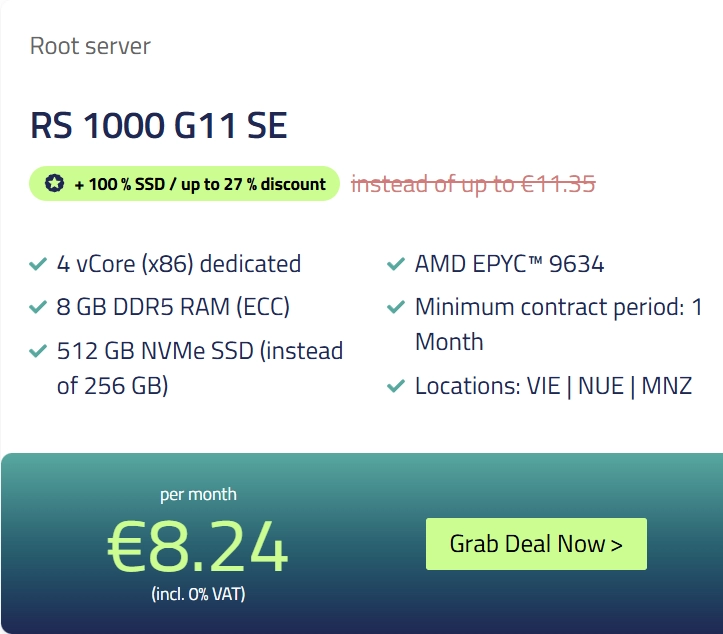Click the Locations VIE NUE MNZ text

point(553,386)
